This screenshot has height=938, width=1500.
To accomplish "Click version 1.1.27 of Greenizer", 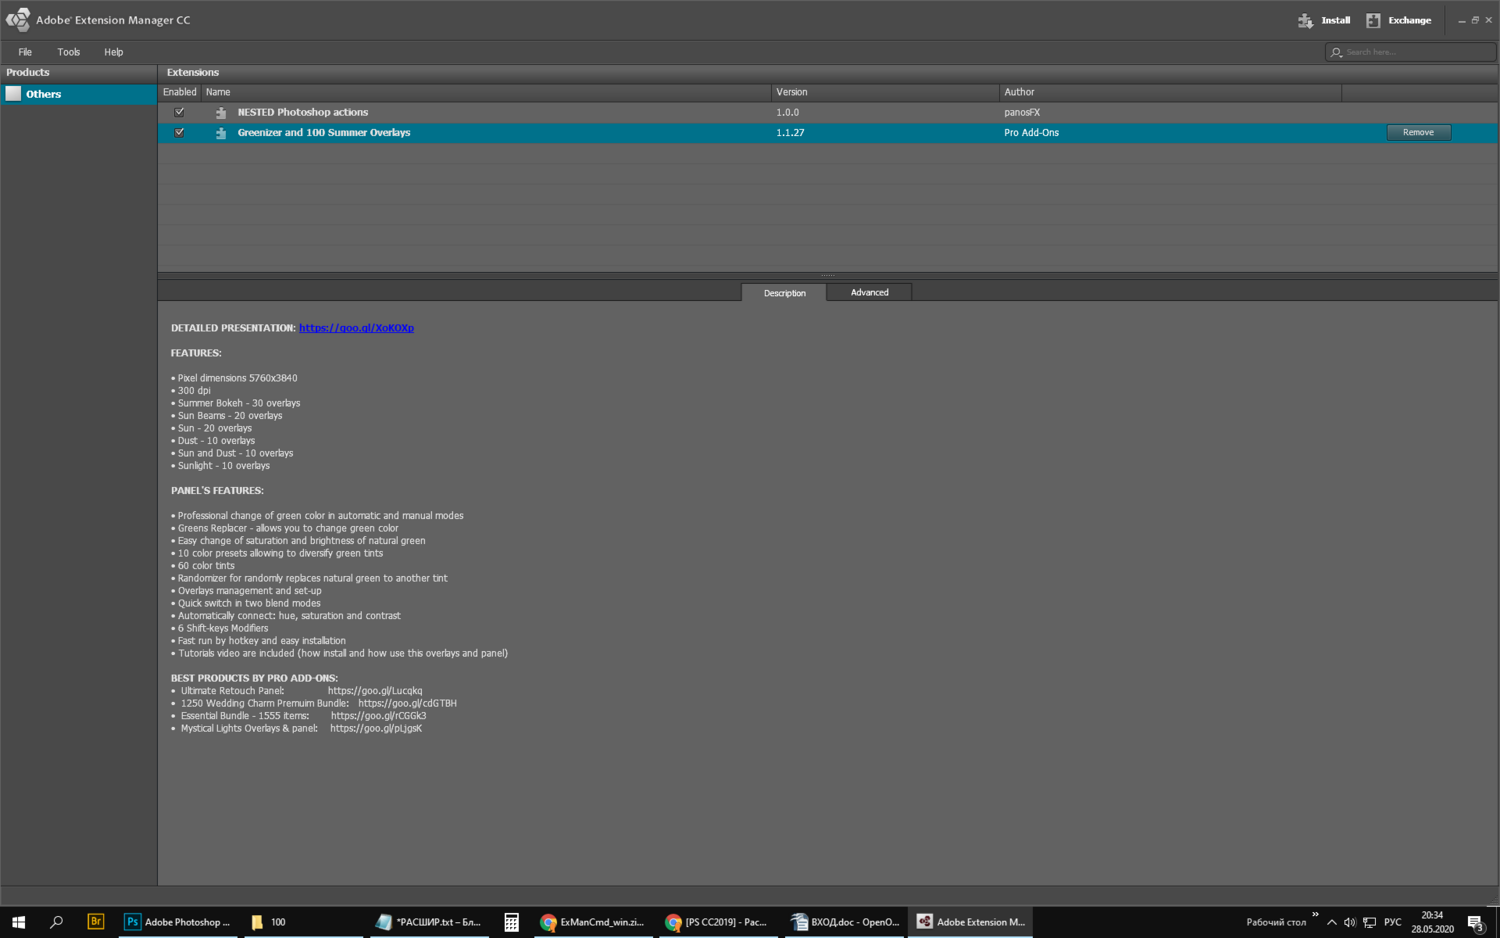I will 790,132.
